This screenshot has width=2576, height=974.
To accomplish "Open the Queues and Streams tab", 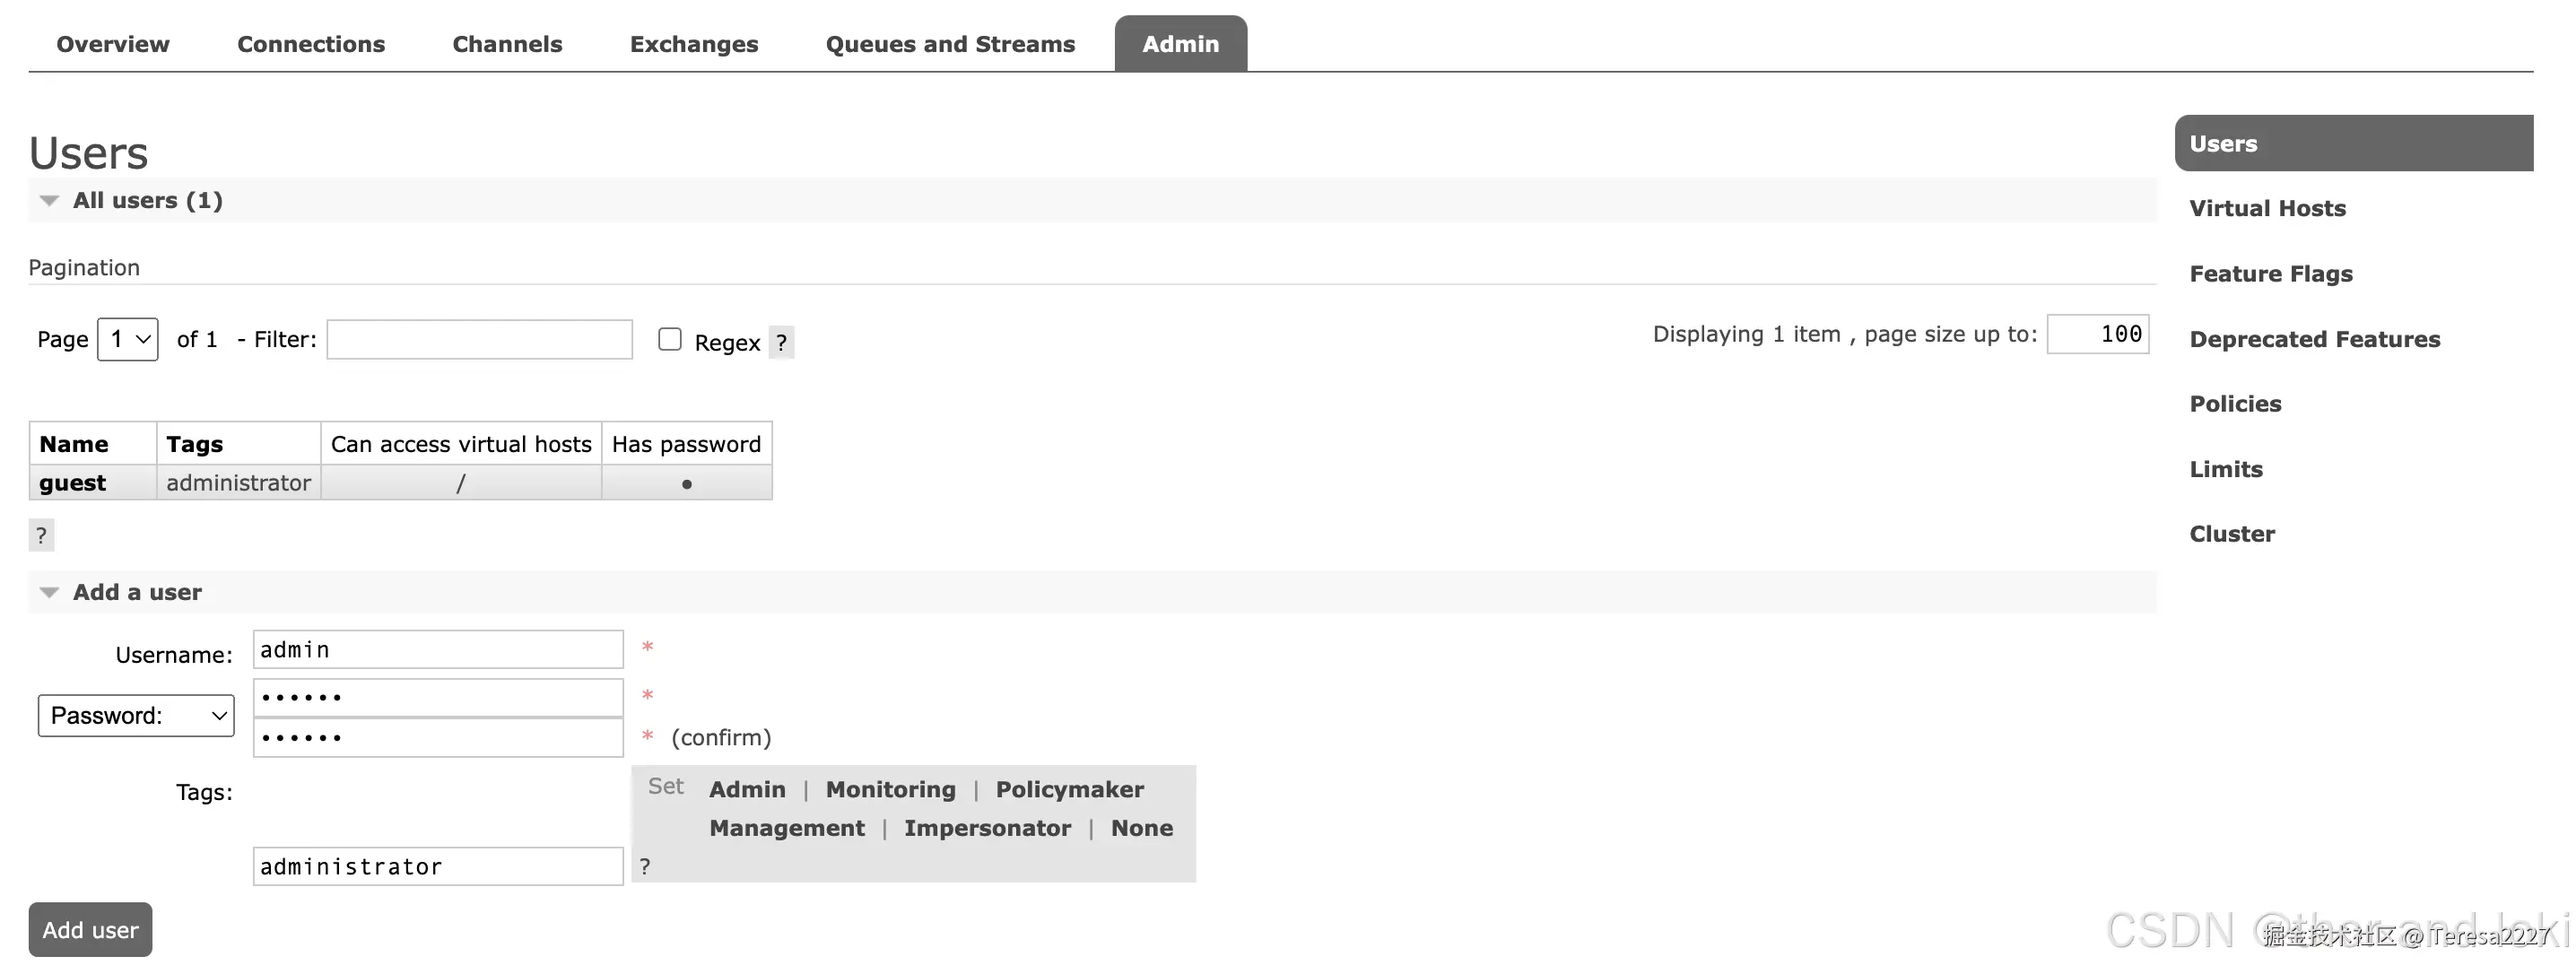I will [x=950, y=44].
